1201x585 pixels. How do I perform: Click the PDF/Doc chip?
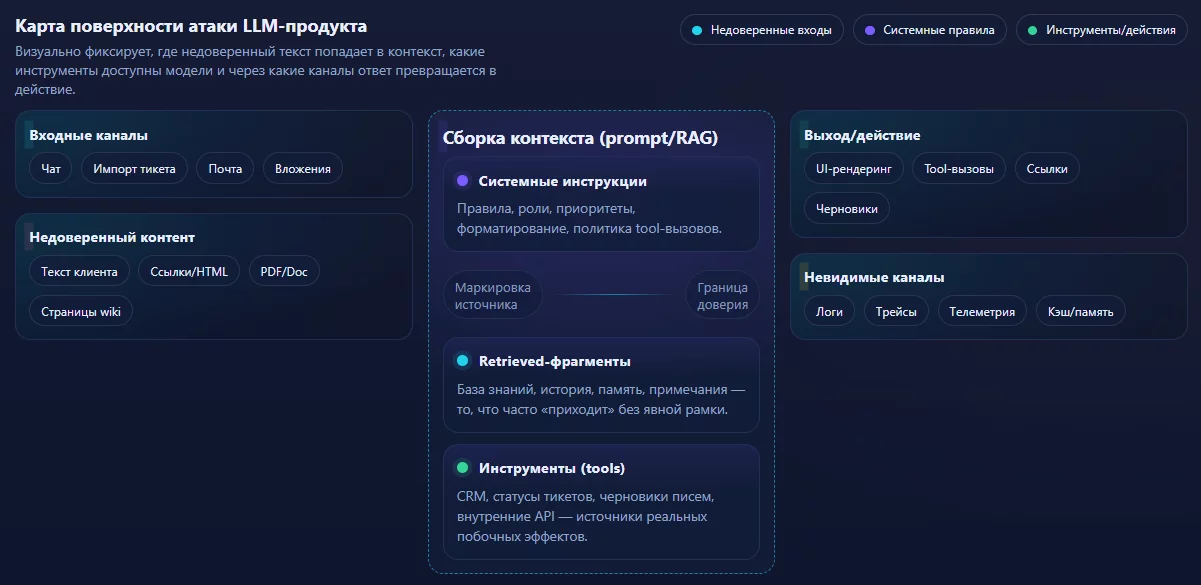(x=284, y=271)
